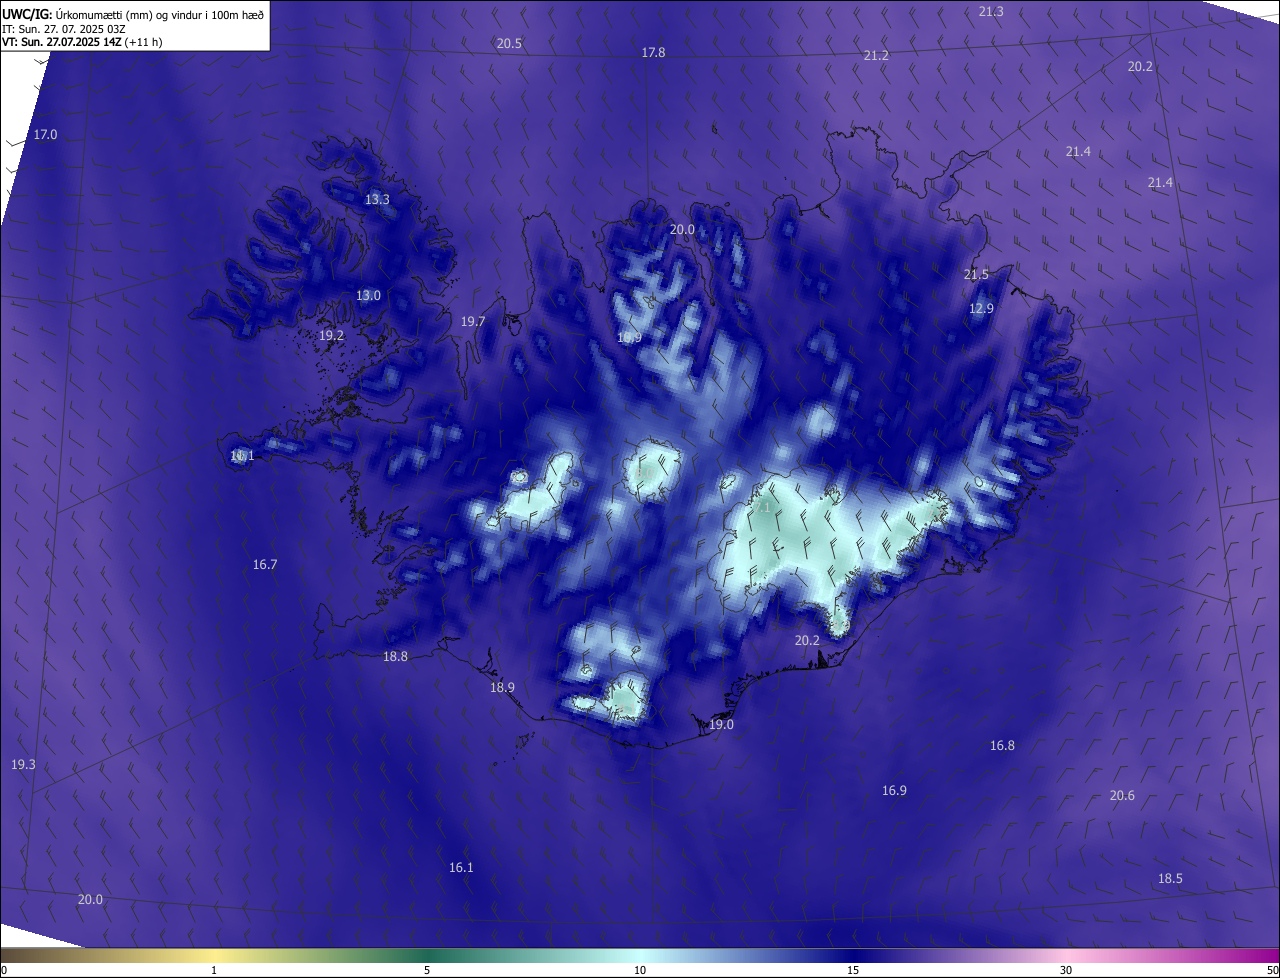This screenshot has width=1280, height=978.
Task: Click the legend tick label '0'
Action: click(x=4, y=970)
